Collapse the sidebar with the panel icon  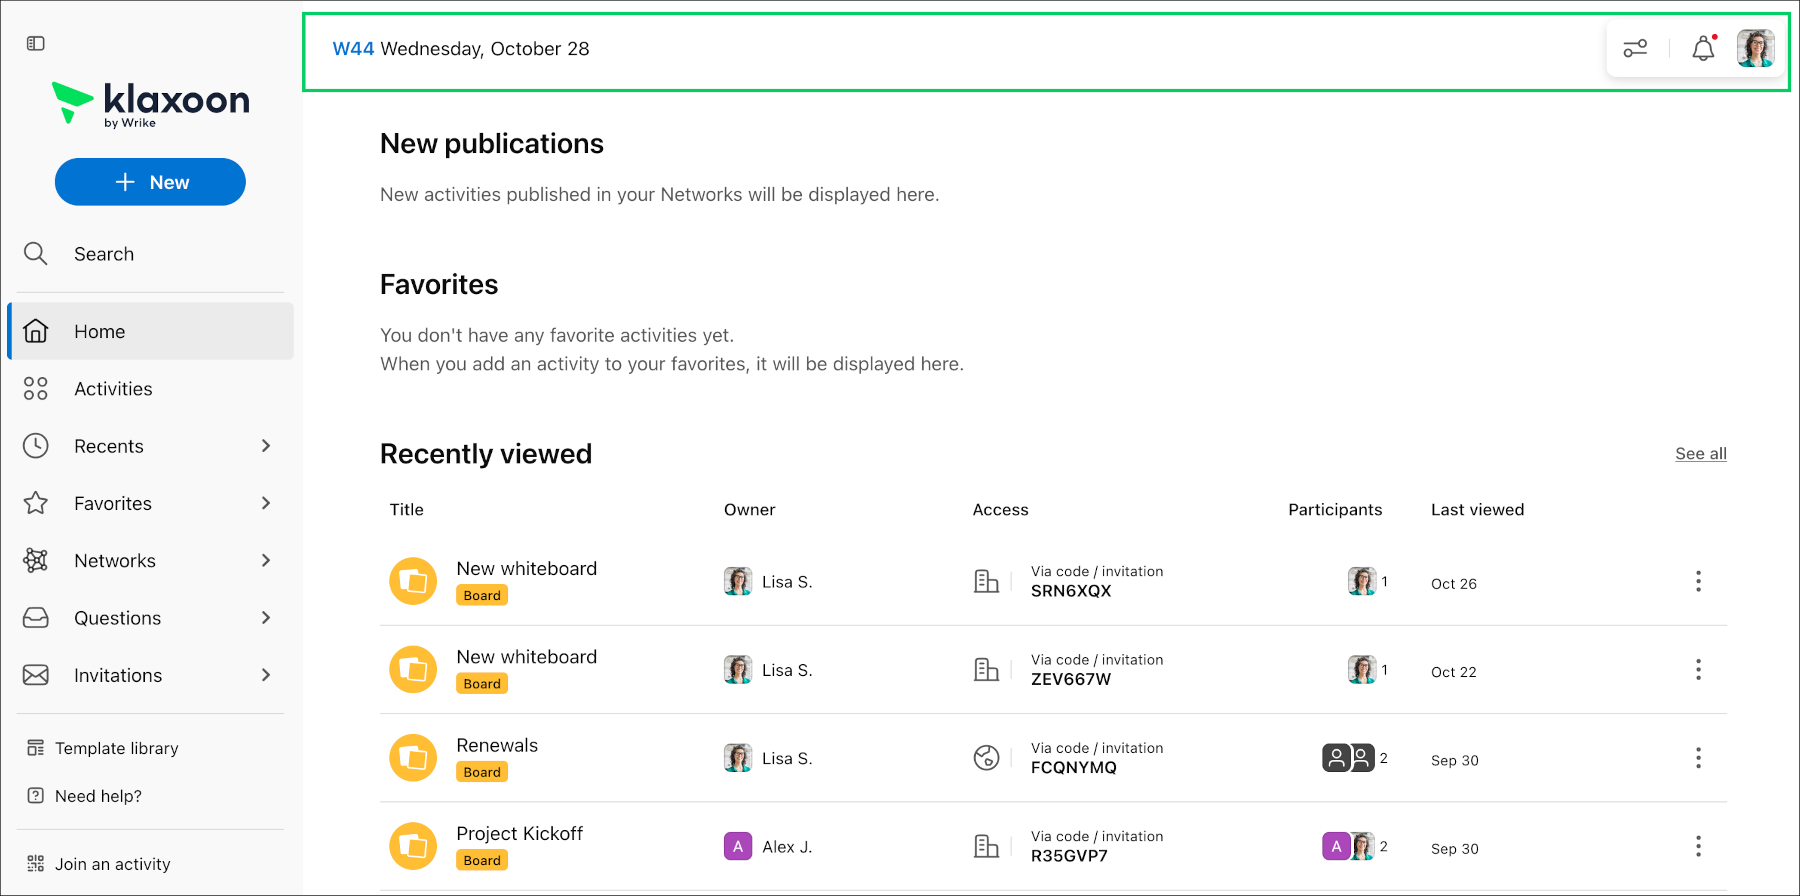pyautogui.click(x=36, y=43)
